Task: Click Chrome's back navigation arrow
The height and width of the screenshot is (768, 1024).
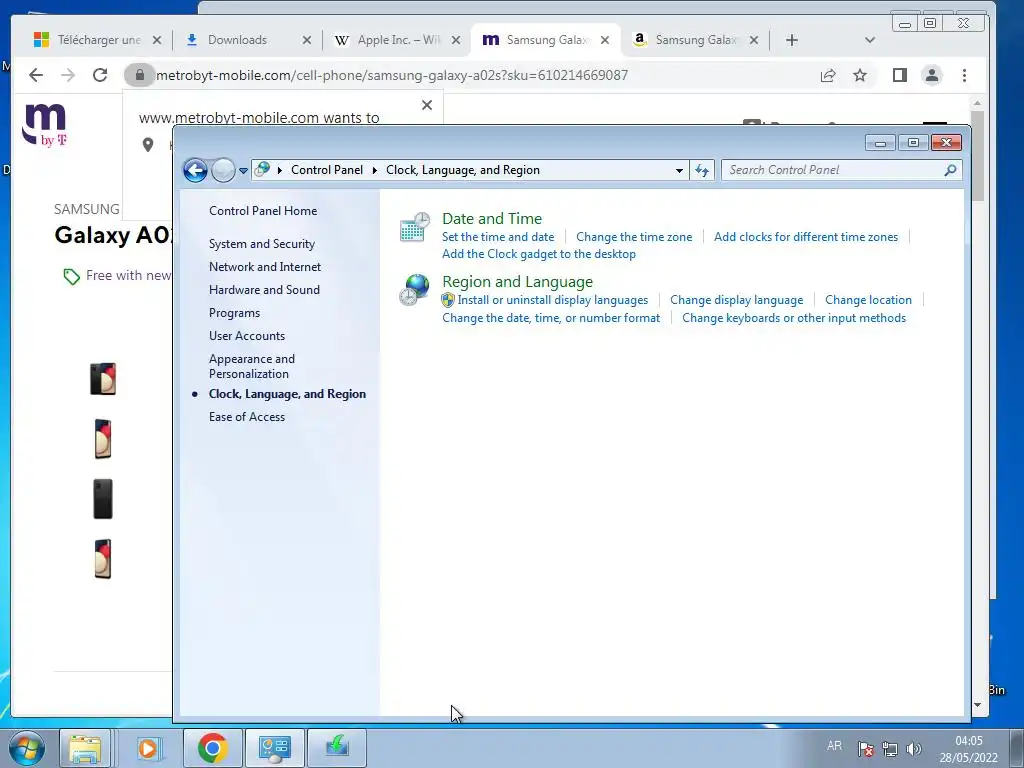Action: 36,75
